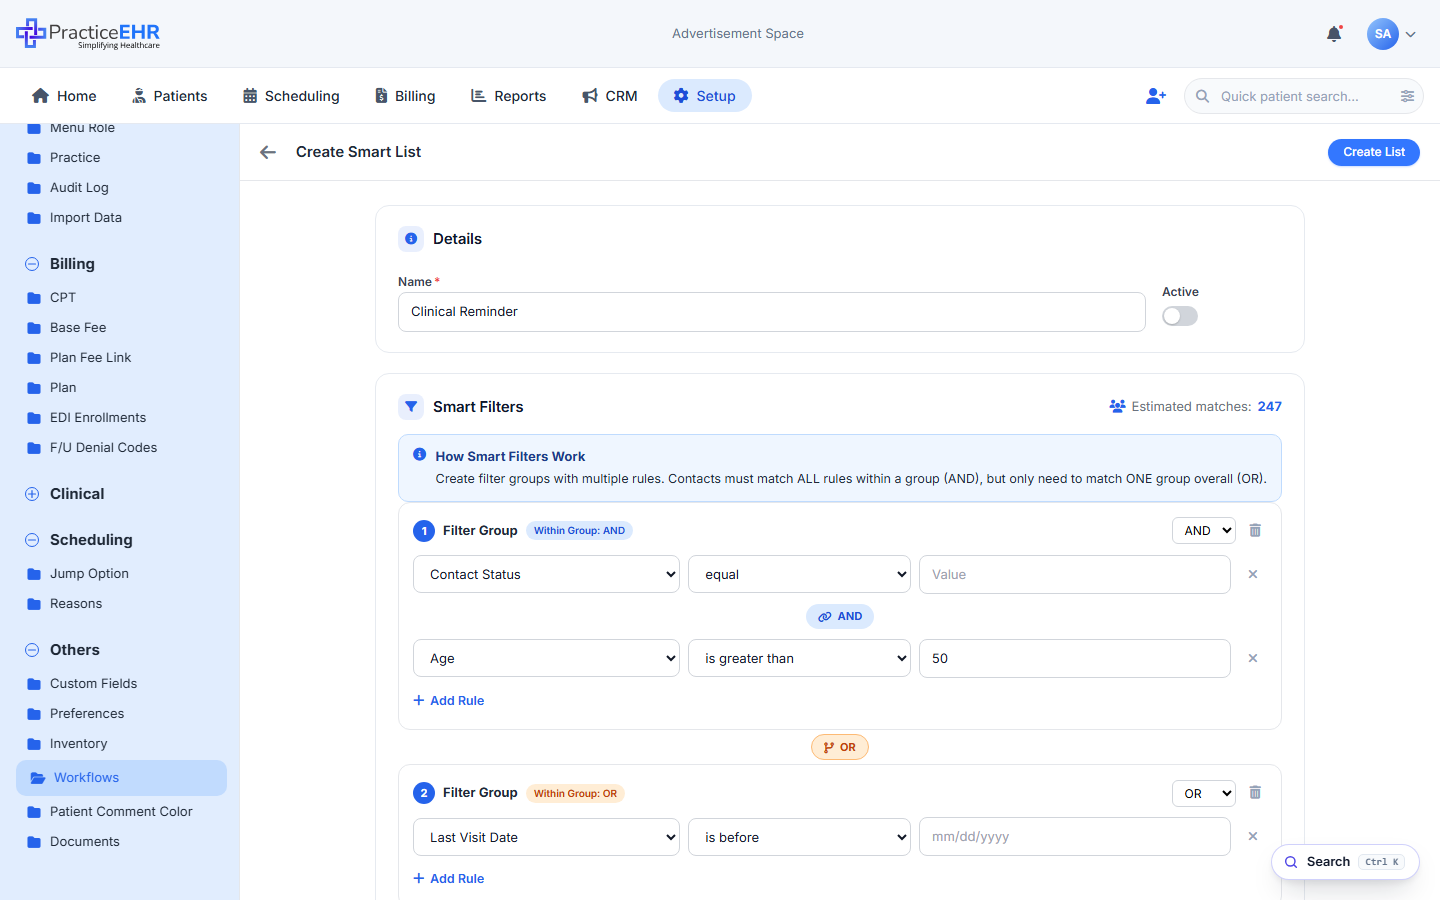Toggle the Active switch
1440x900 pixels.
pyautogui.click(x=1180, y=316)
